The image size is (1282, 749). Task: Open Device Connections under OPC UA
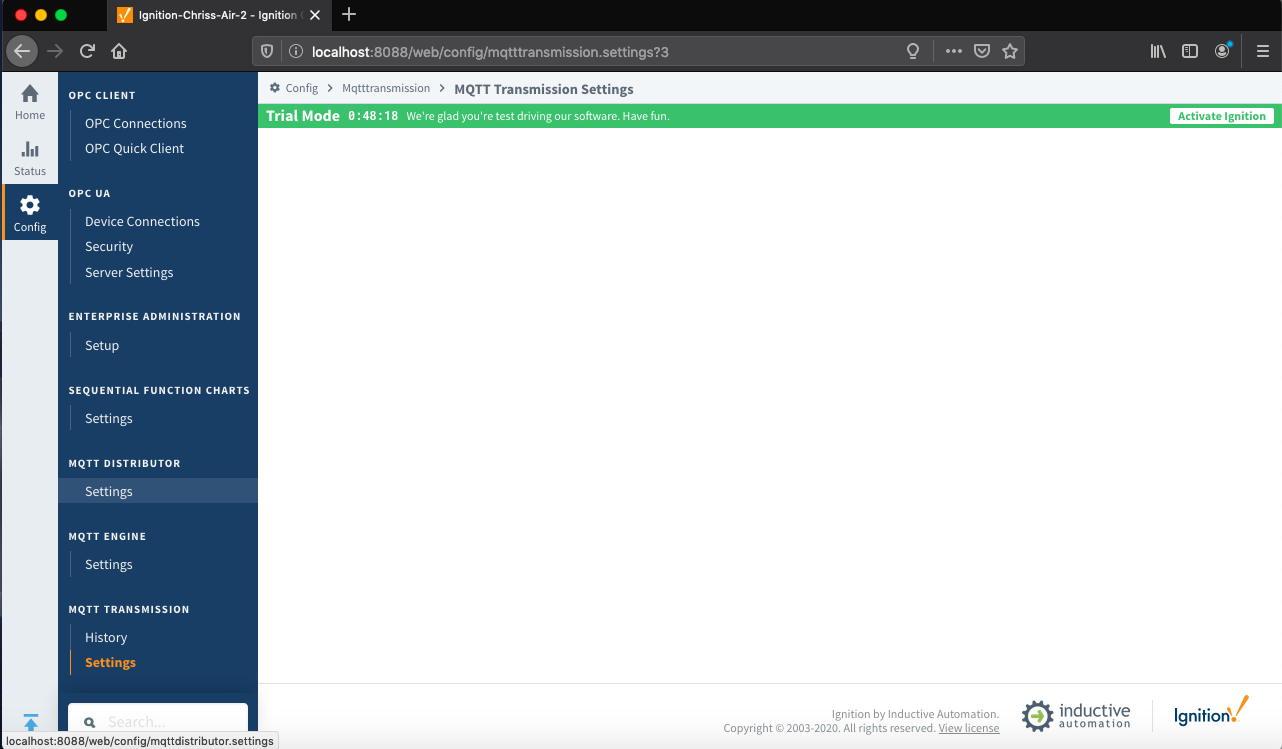142,221
